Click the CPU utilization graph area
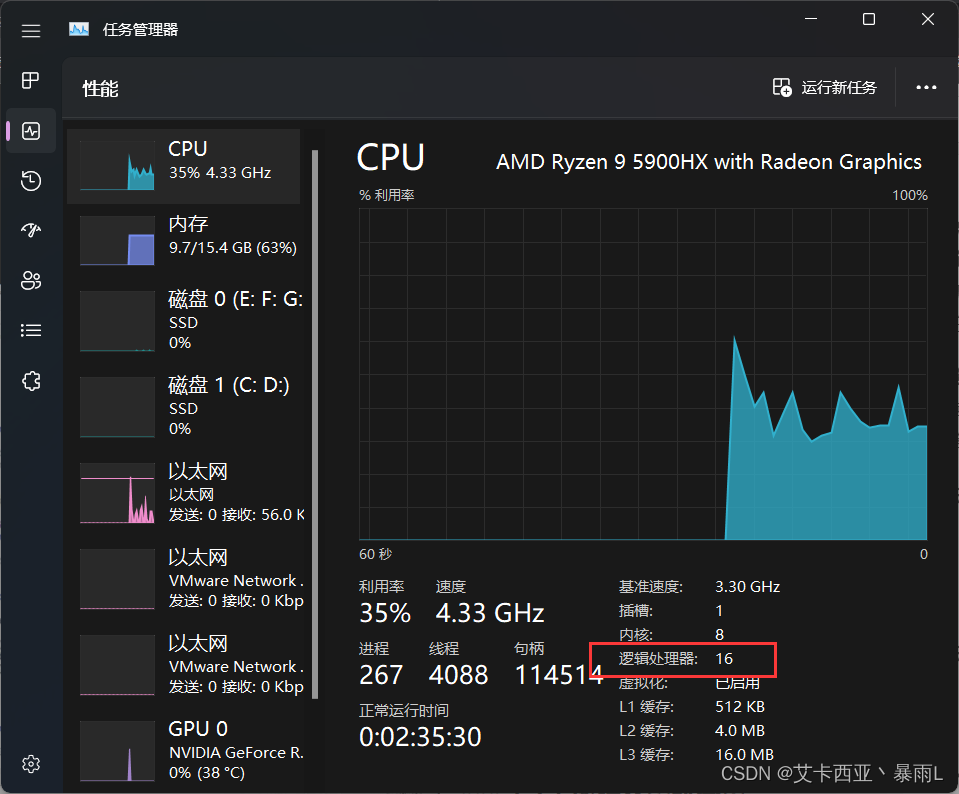959x794 pixels. tap(643, 374)
